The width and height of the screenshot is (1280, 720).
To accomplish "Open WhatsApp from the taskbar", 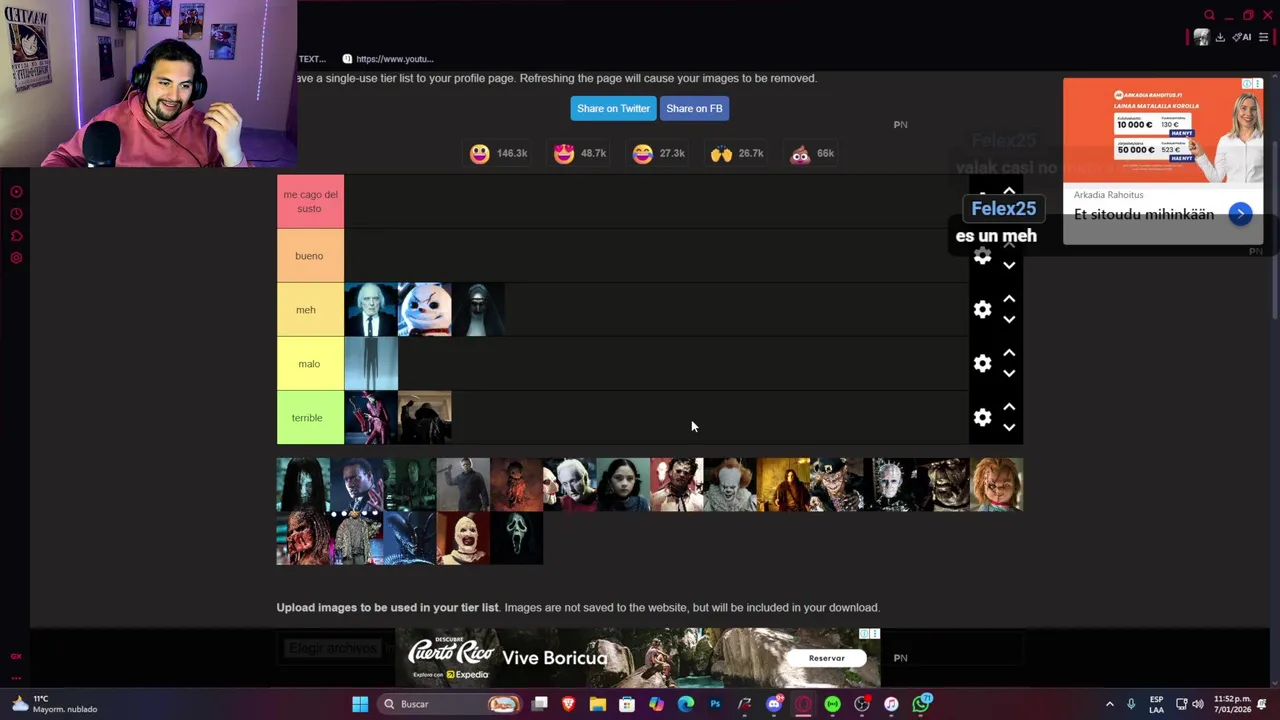I will 921,704.
